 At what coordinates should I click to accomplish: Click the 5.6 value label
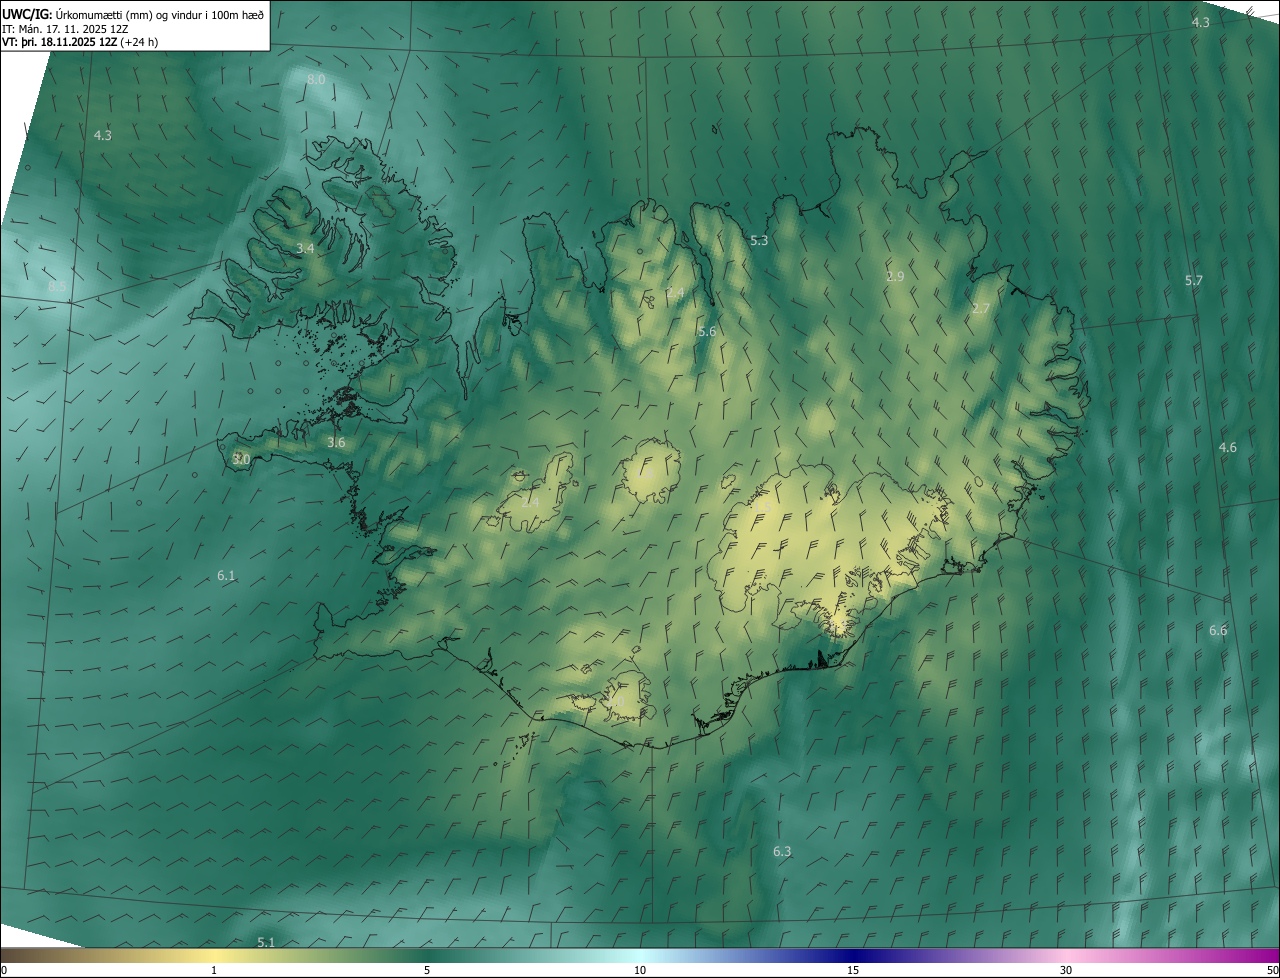tap(707, 331)
